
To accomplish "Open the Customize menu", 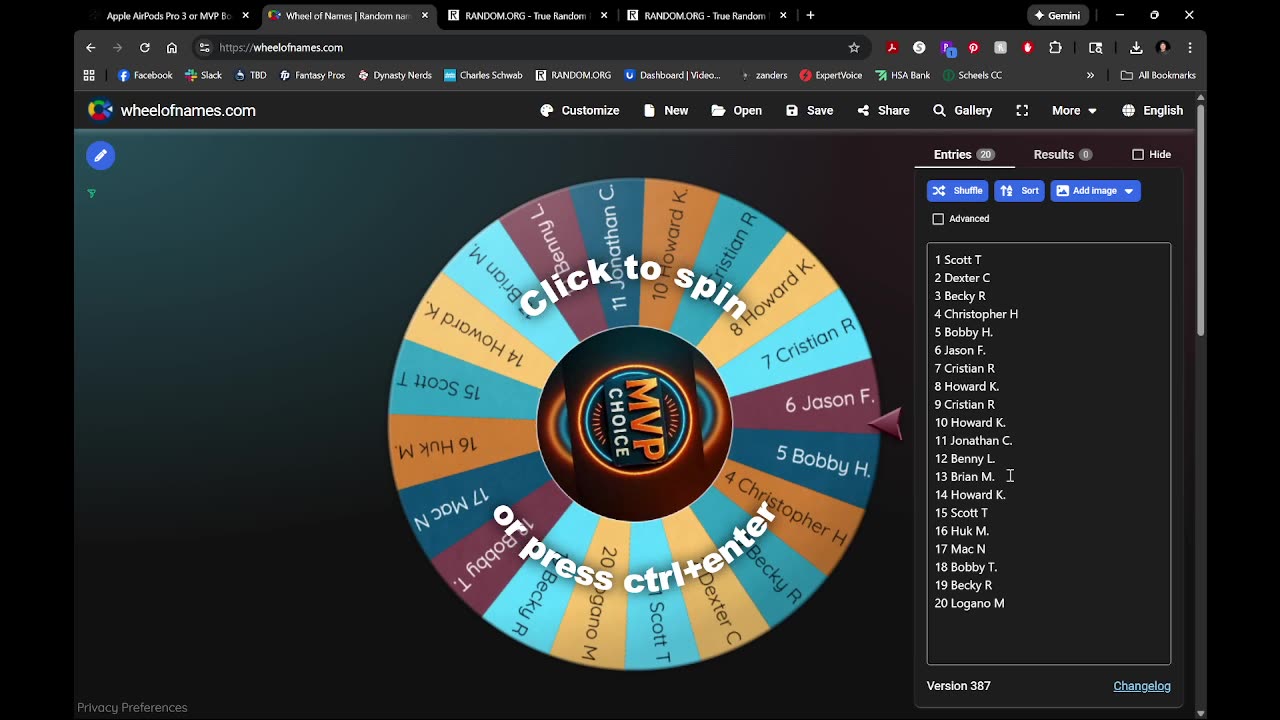I will [x=580, y=110].
